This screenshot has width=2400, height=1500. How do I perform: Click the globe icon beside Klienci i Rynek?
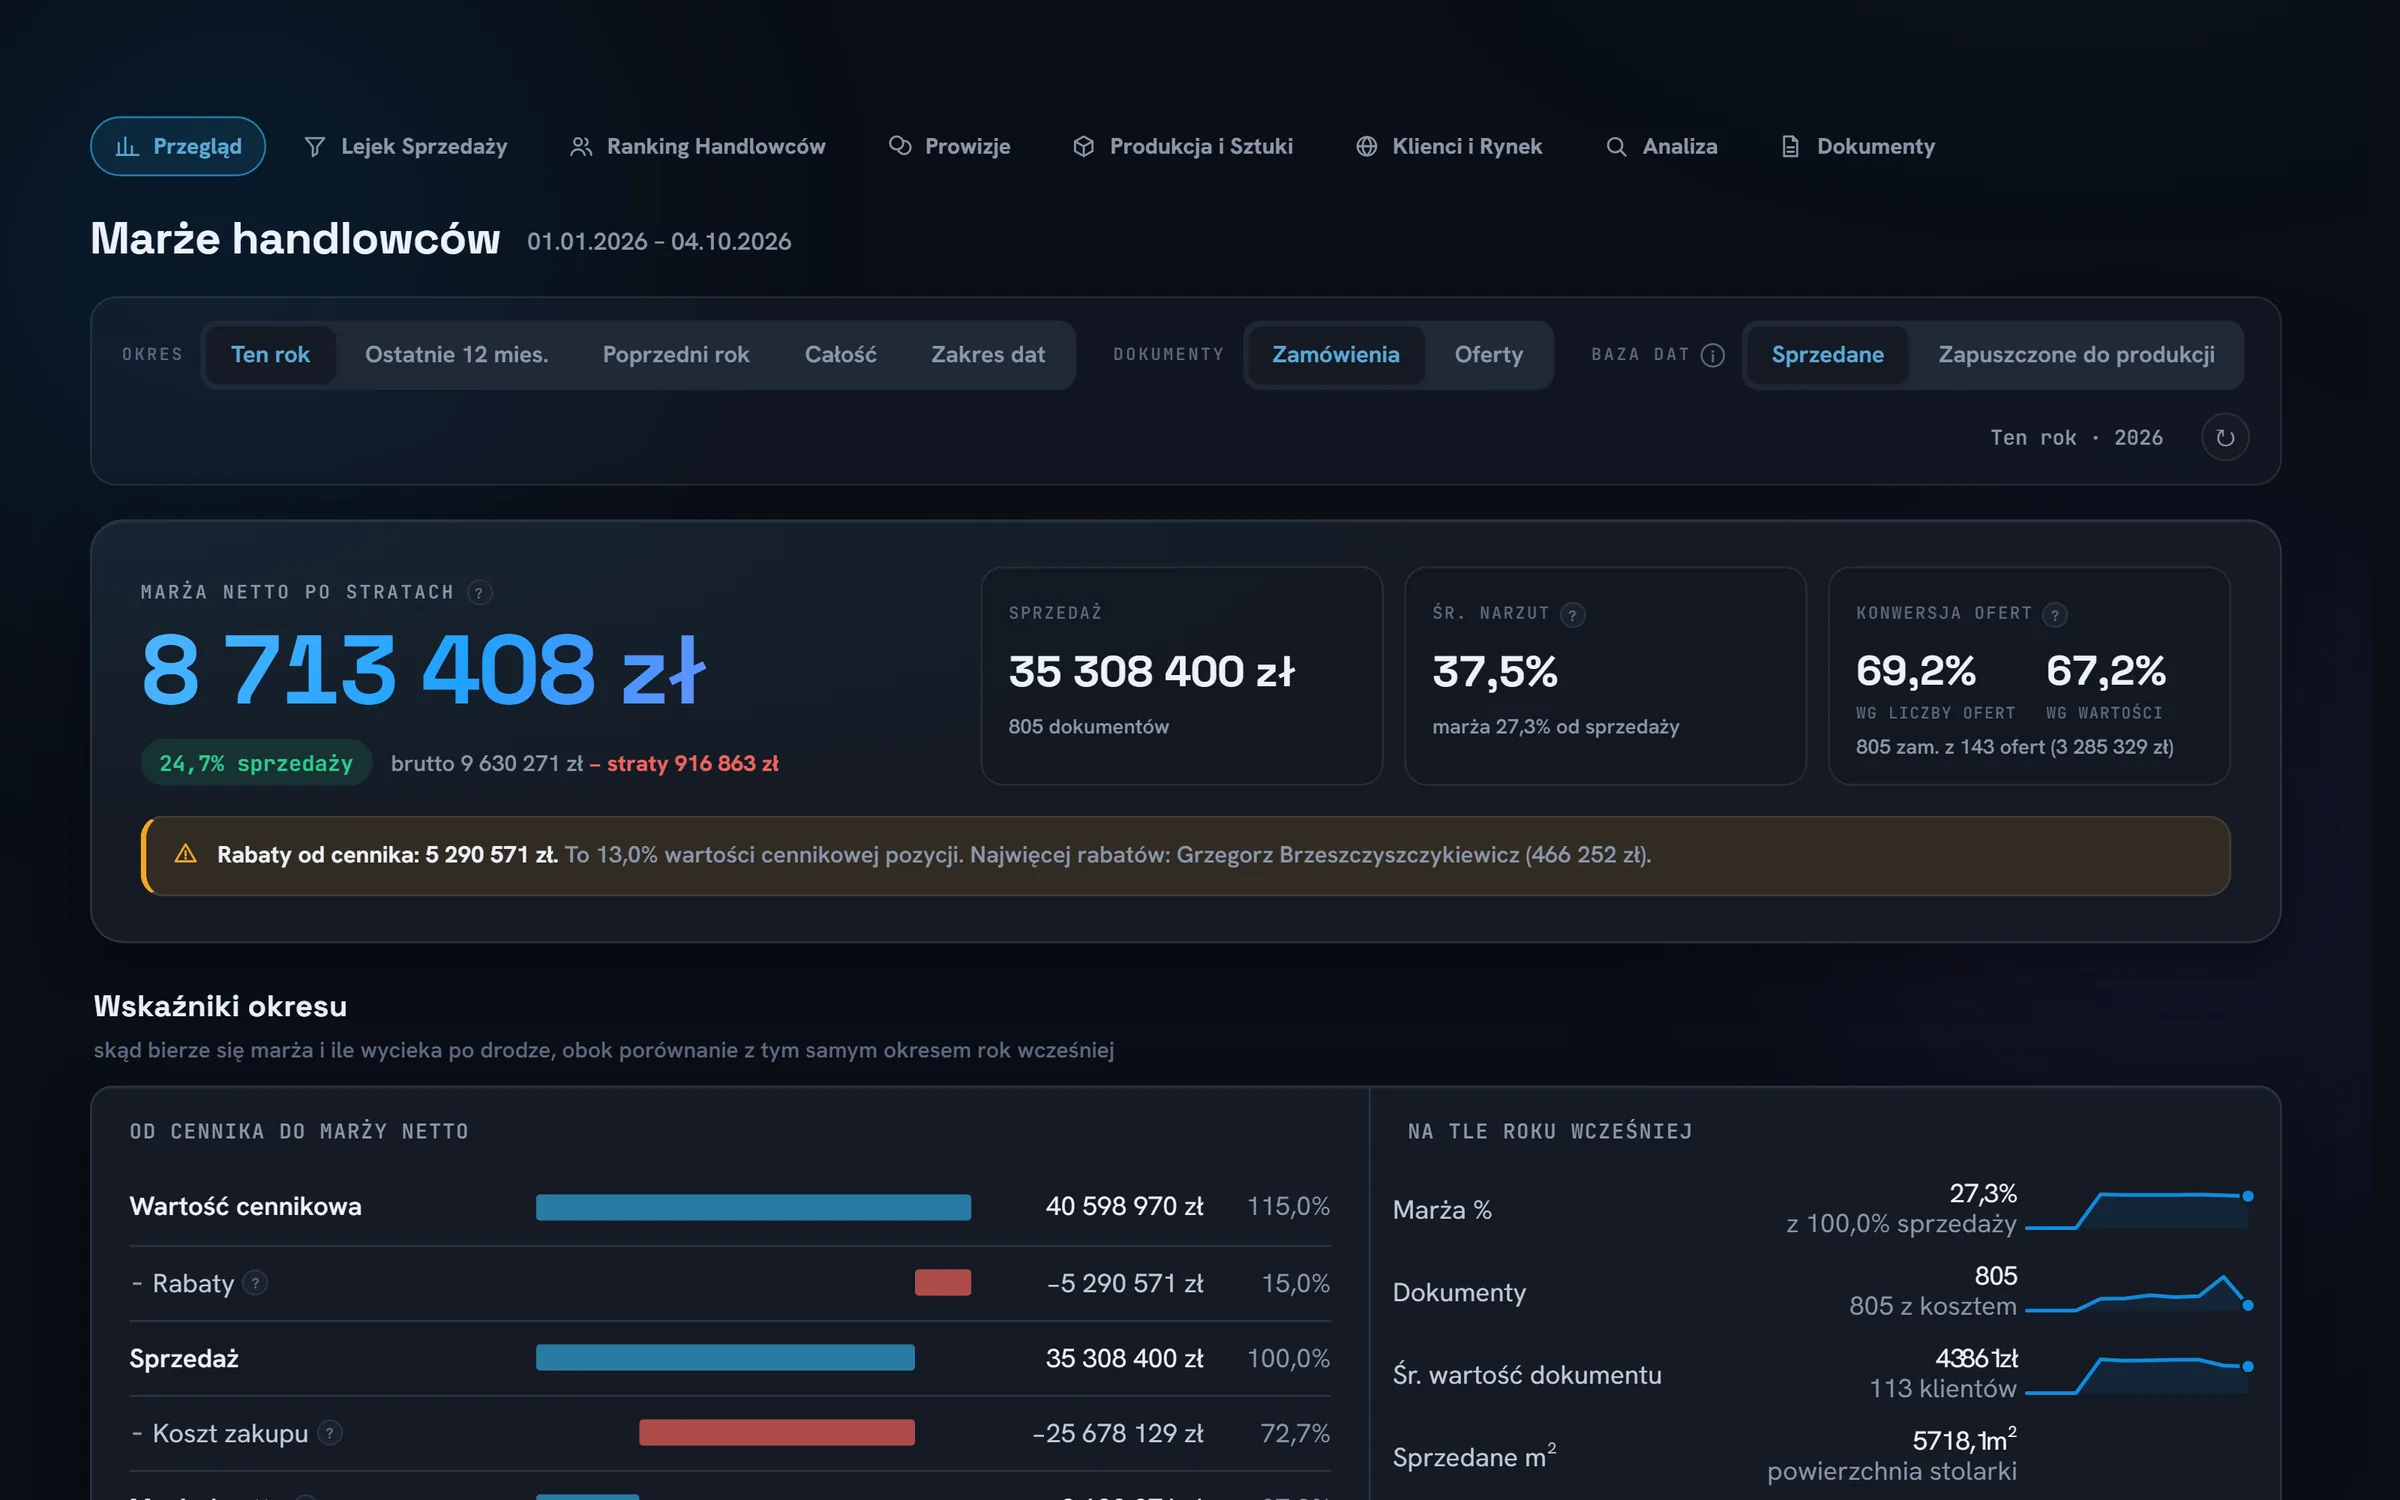point(1366,147)
